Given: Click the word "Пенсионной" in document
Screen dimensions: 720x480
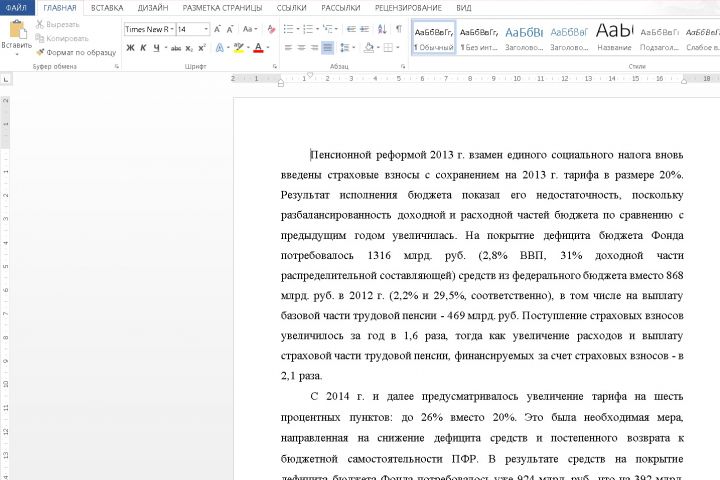Looking at the screenshot, I should (x=341, y=155).
